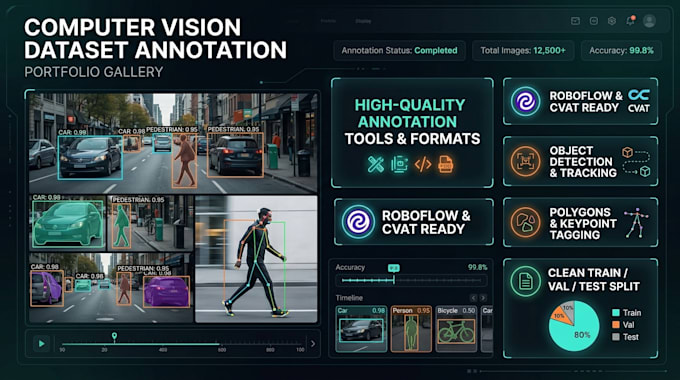Click the keypoint skeleton figure icon
Screen dimensions: 680x380
click(x=636, y=223)
